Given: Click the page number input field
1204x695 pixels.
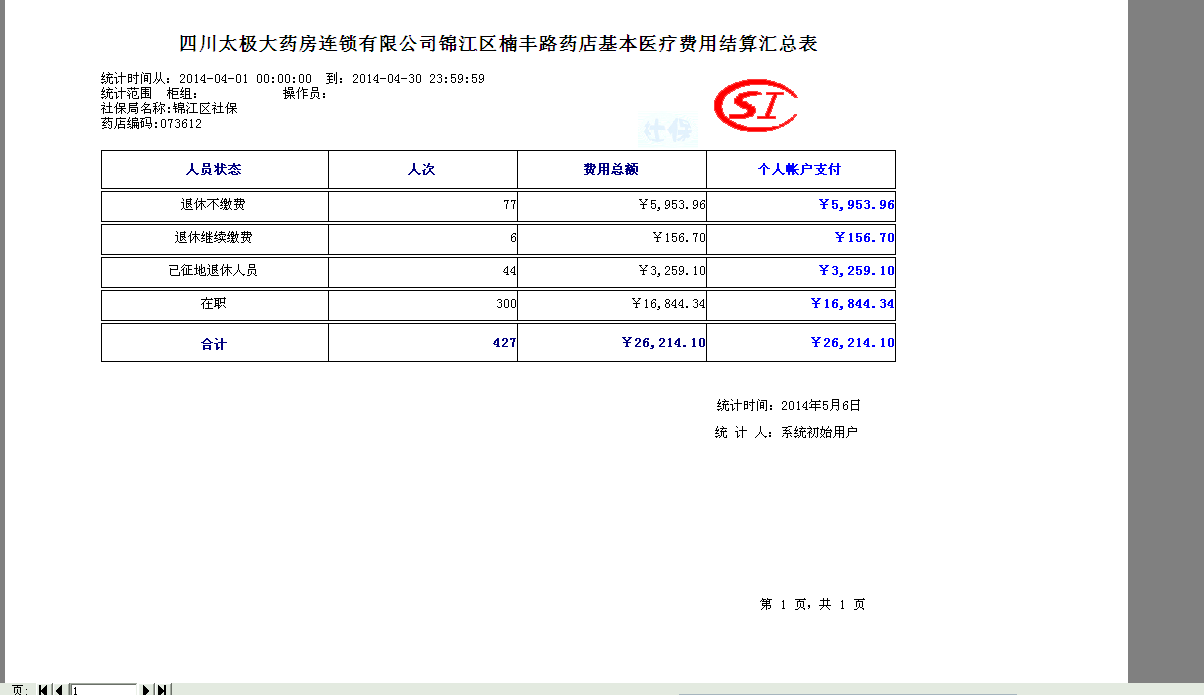Looking at the screenshot, I should [103, 690].
